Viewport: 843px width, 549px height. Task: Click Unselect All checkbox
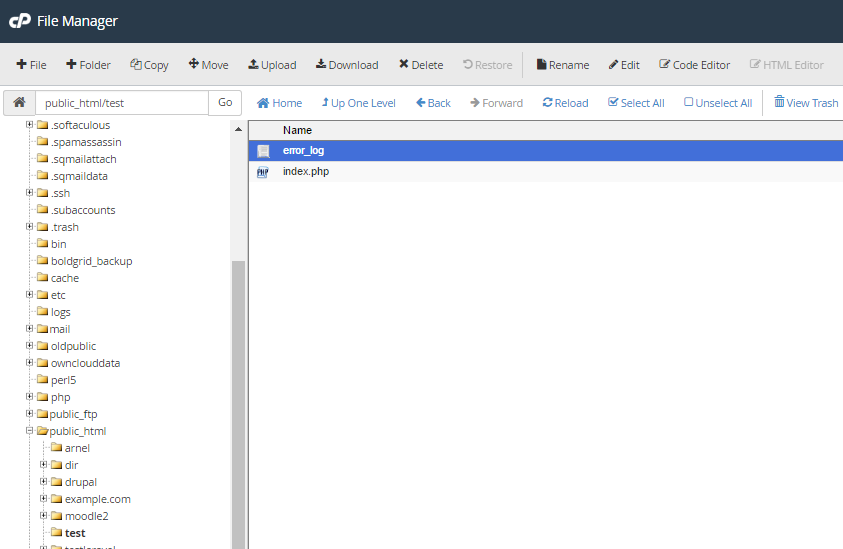coord(718,103)
